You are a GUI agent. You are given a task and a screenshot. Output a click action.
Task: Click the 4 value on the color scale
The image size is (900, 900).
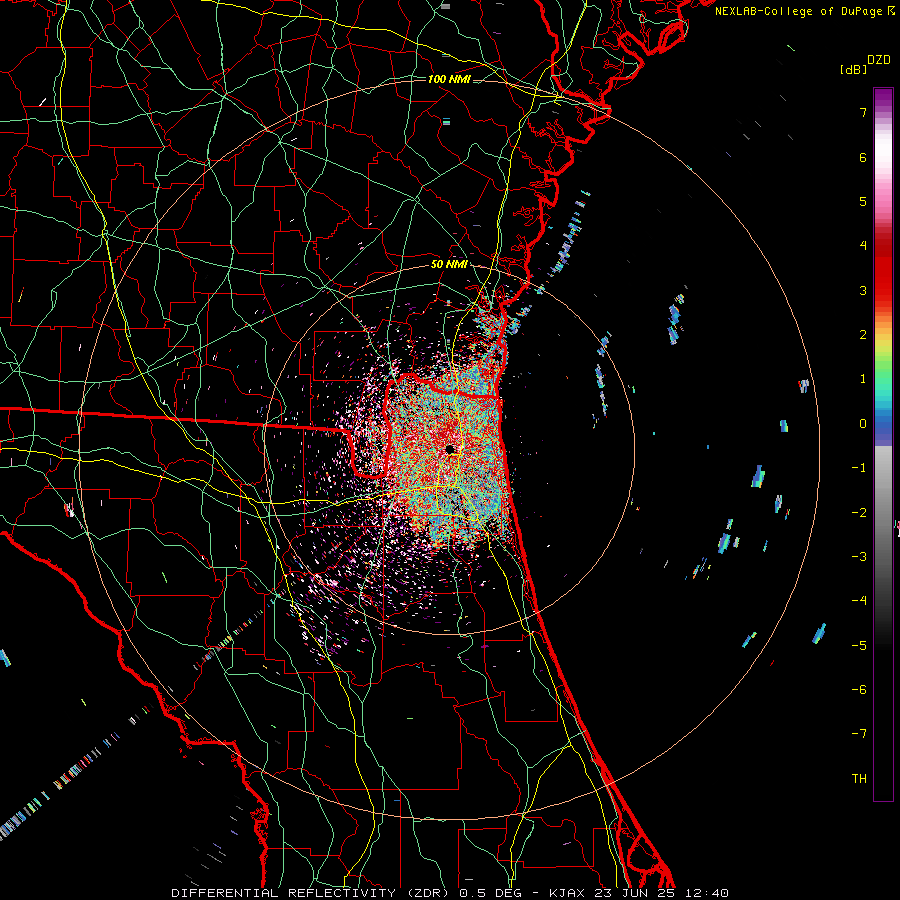863,246
